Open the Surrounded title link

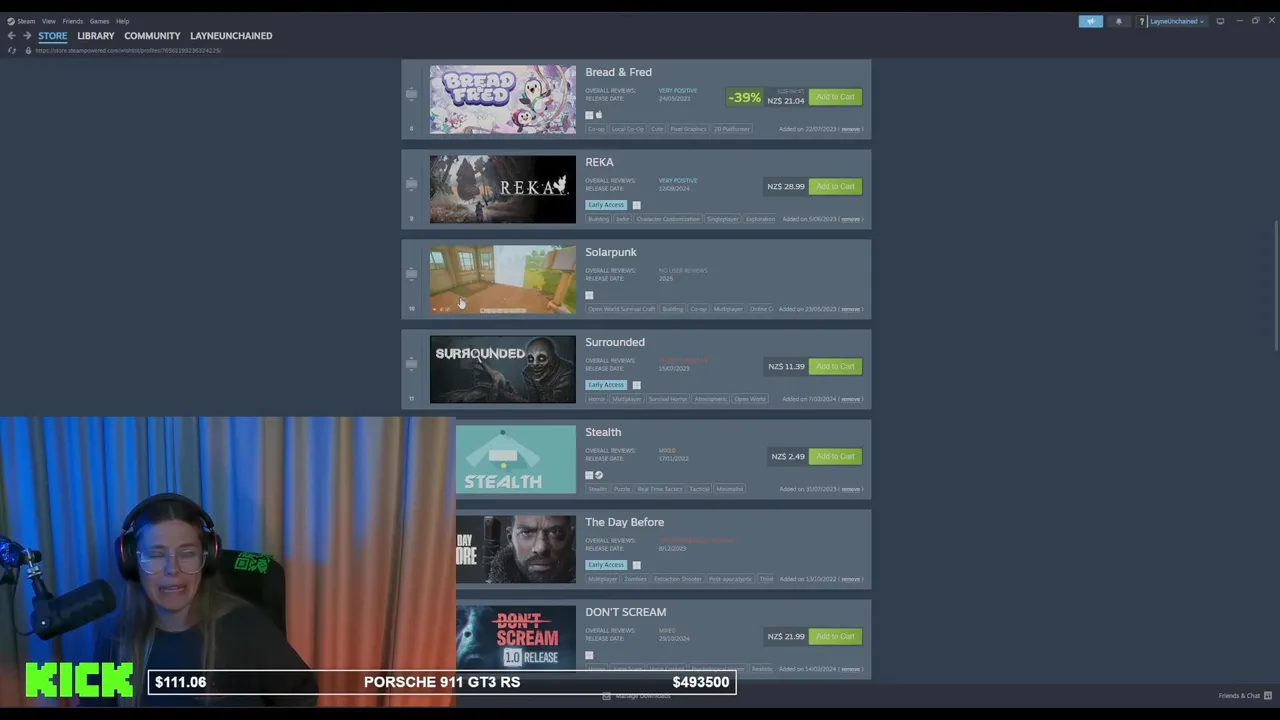coord(615,342)
